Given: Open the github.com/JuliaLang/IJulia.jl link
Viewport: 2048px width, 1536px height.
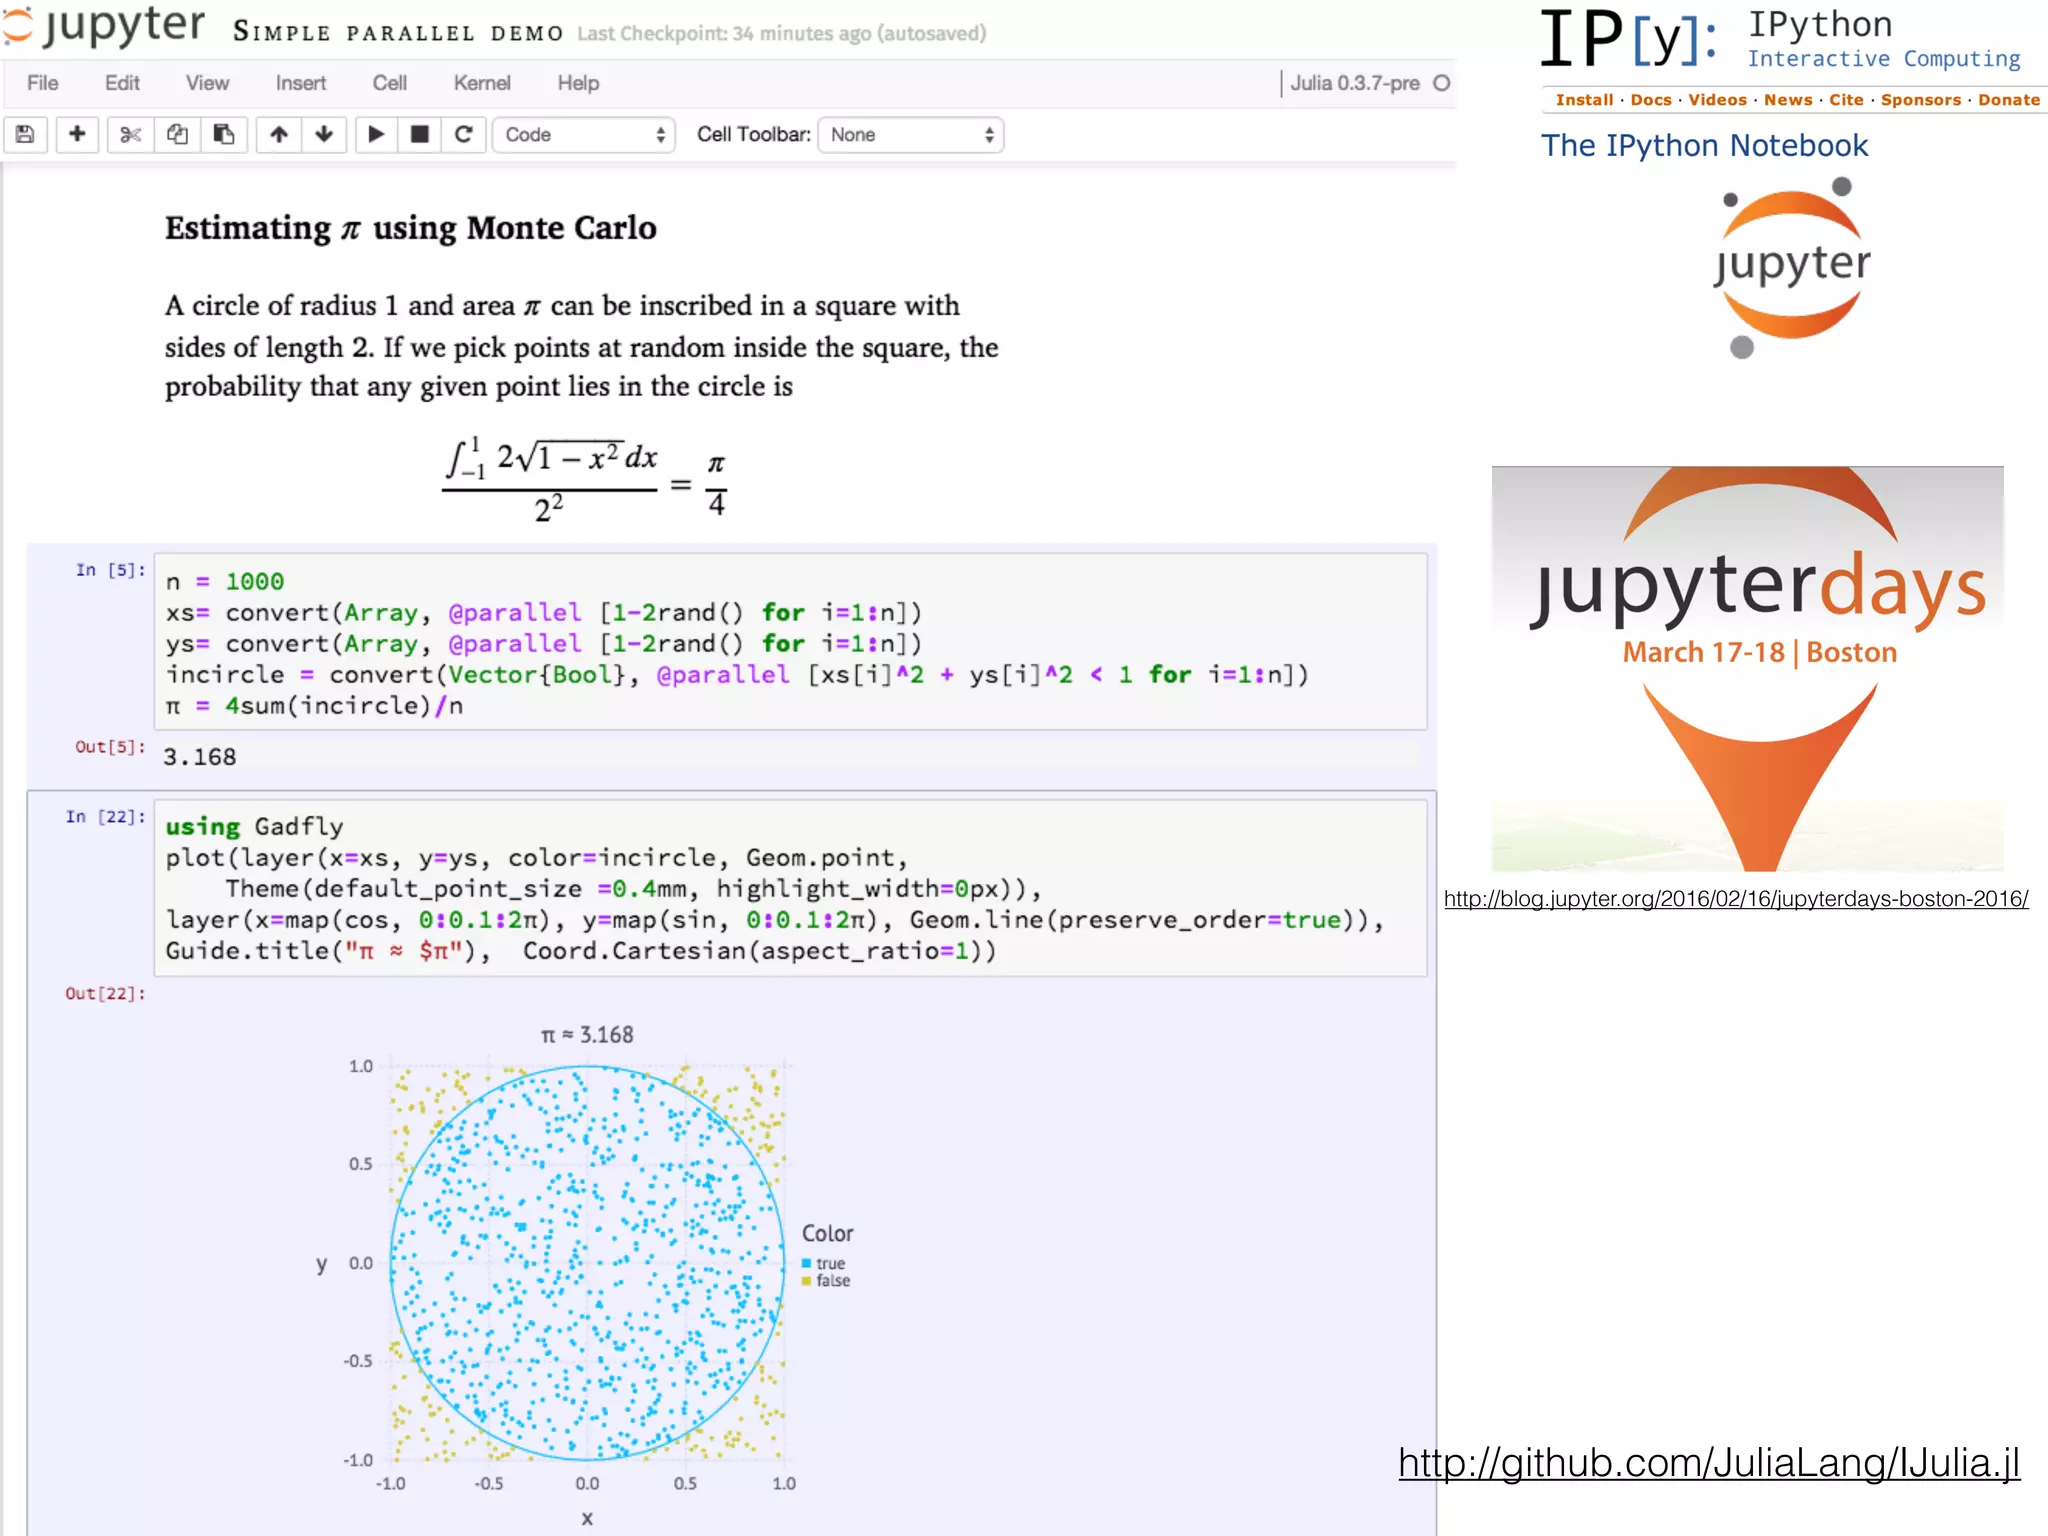Looking at the screenshot, I should (1709, 1463).
